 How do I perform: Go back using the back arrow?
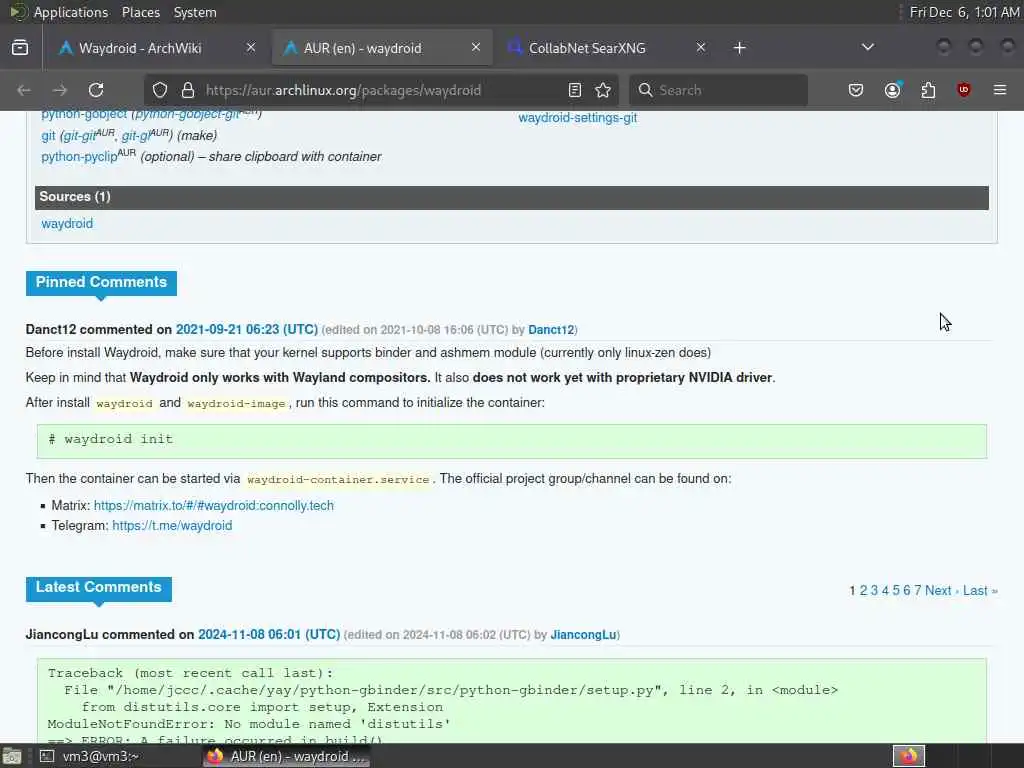(24, 90)
